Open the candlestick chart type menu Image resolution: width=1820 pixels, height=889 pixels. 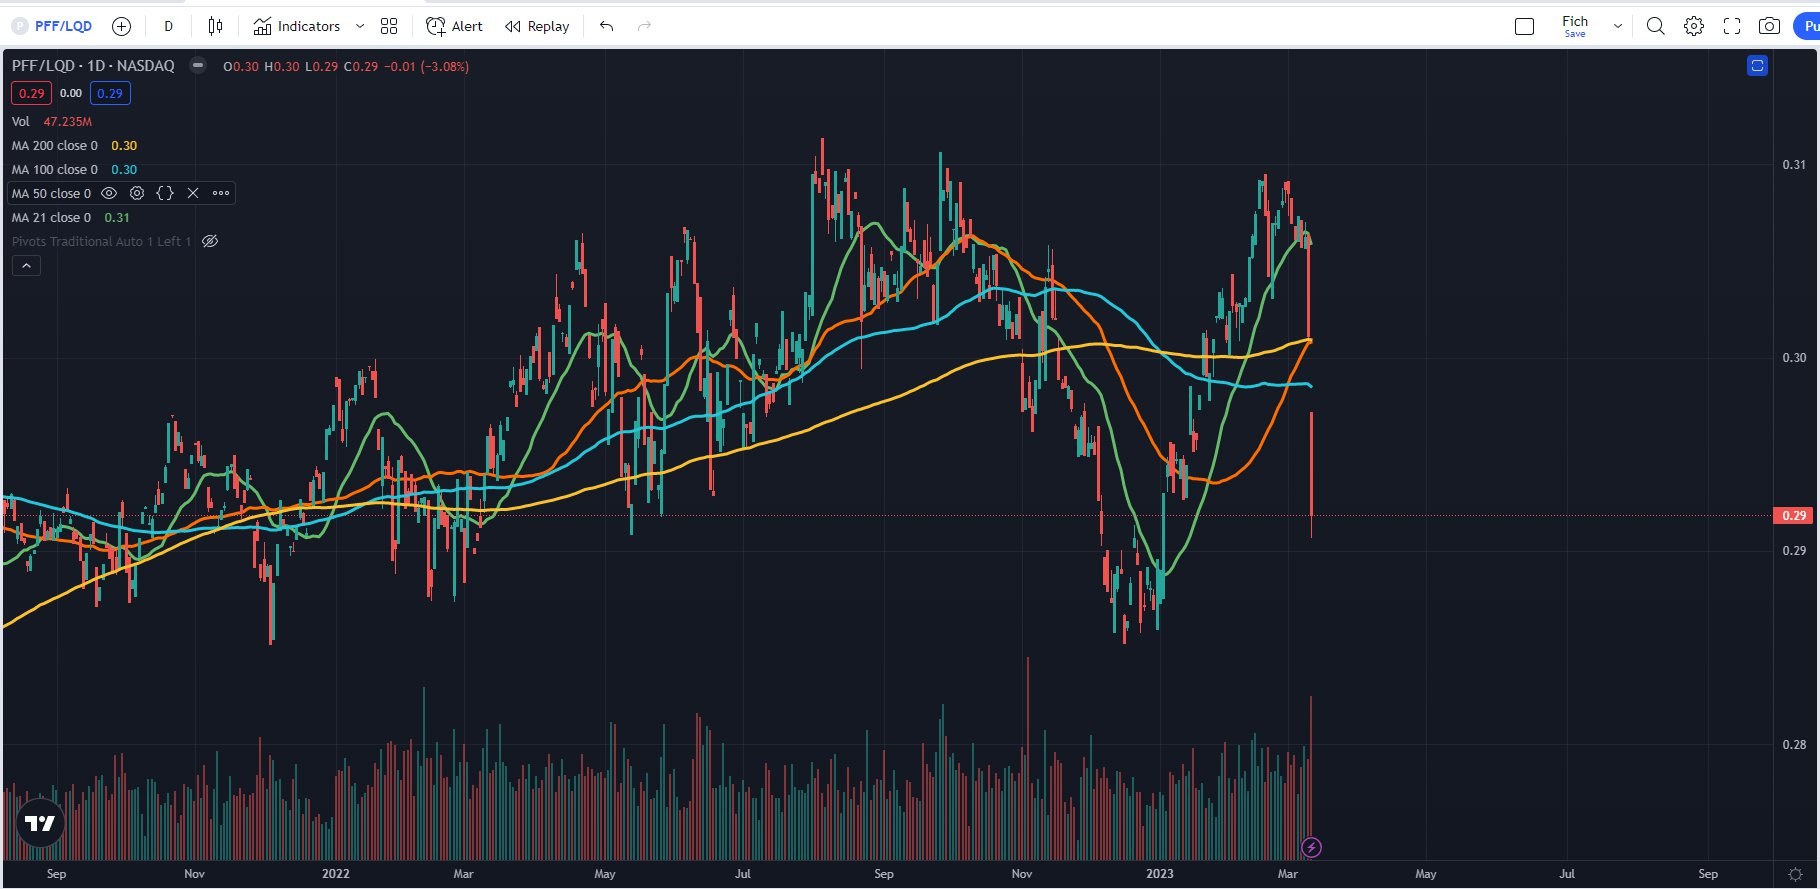point(216,26)
